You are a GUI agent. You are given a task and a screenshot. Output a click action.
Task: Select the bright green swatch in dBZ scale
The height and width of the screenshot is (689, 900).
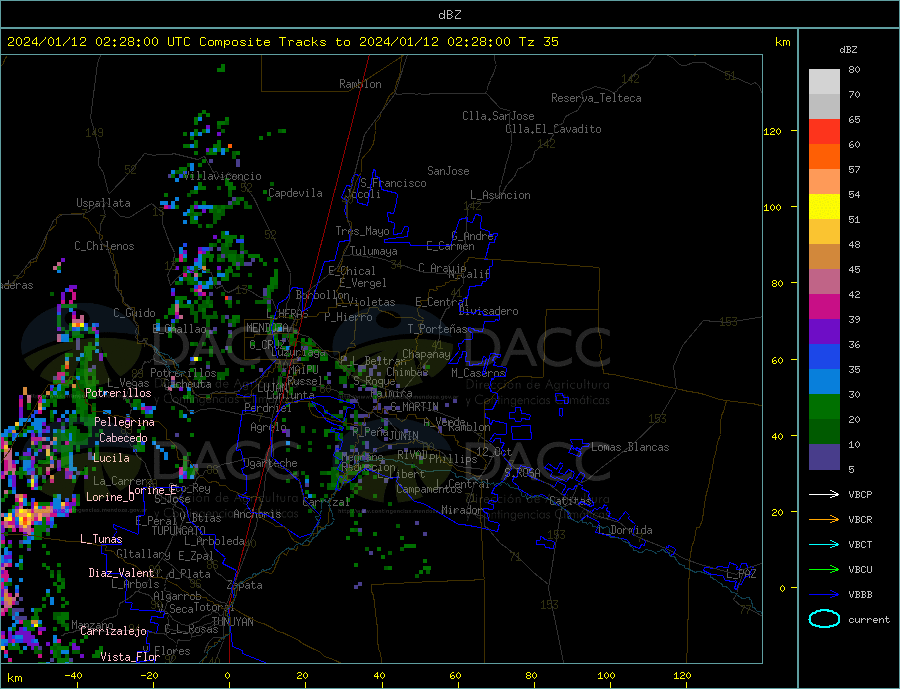click(824, 407)
